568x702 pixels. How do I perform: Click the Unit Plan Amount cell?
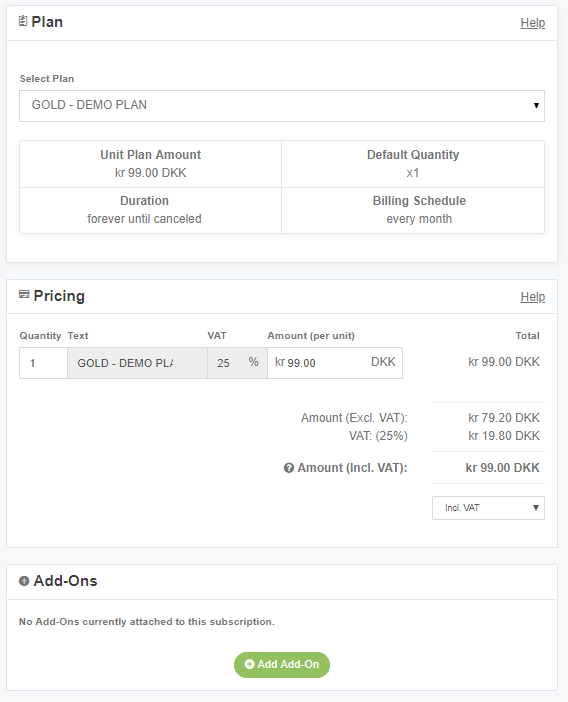(150, 164)
